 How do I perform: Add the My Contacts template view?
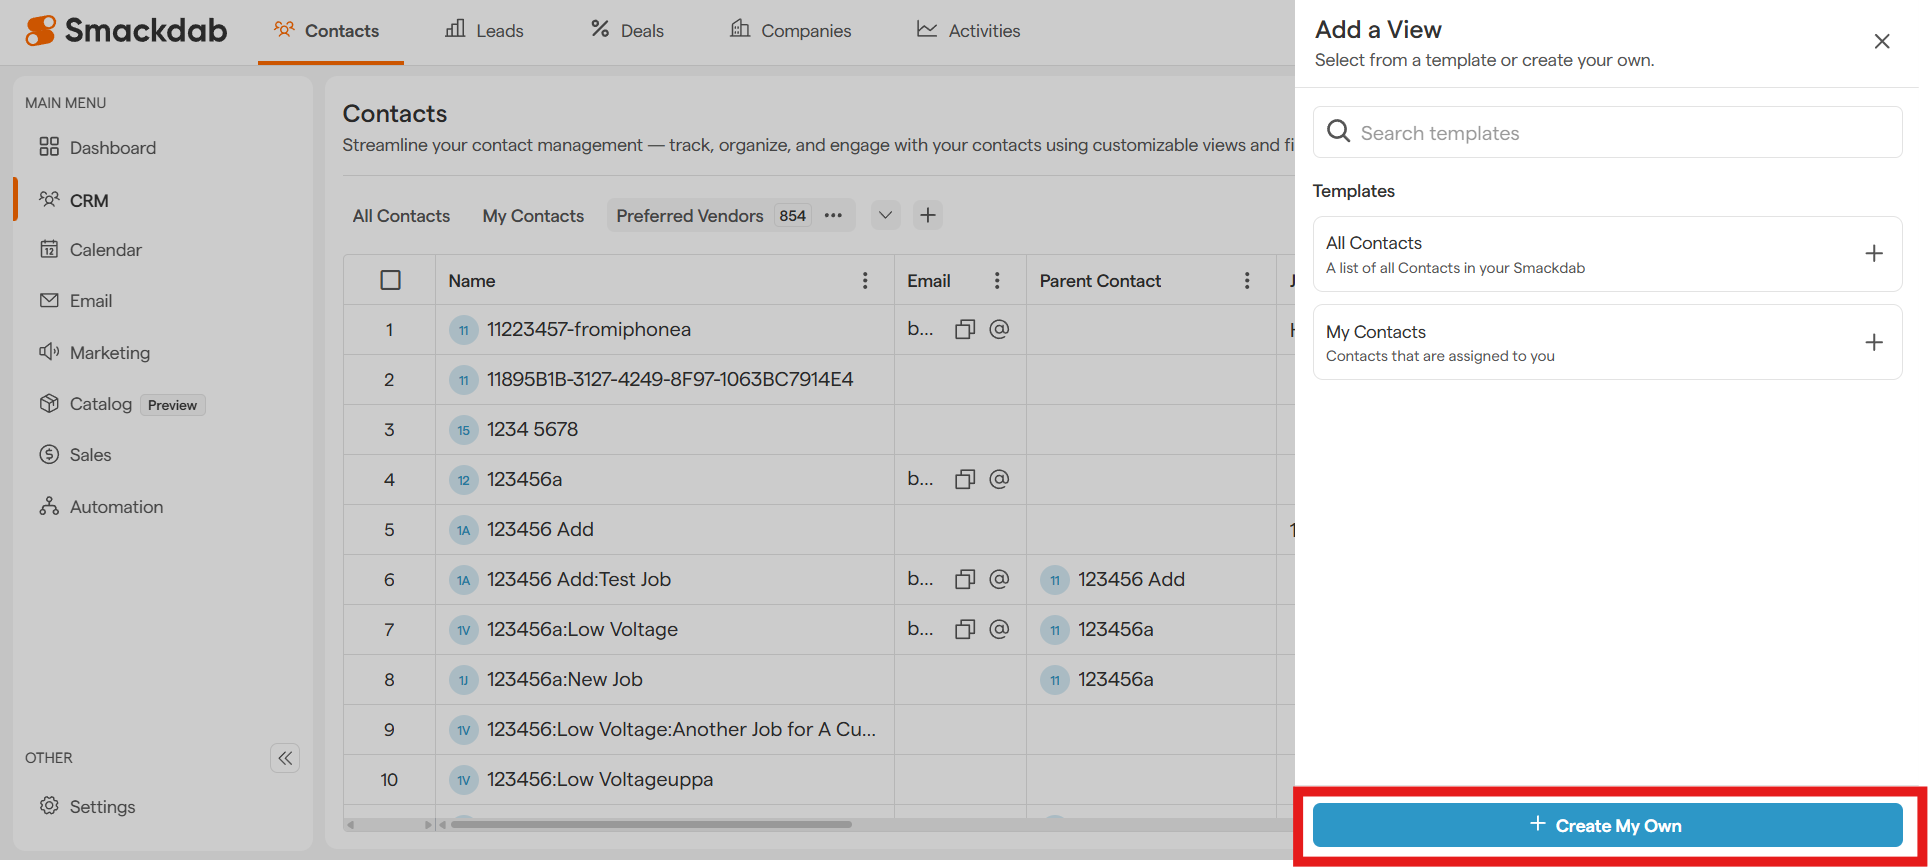(x=1873, y=343)
